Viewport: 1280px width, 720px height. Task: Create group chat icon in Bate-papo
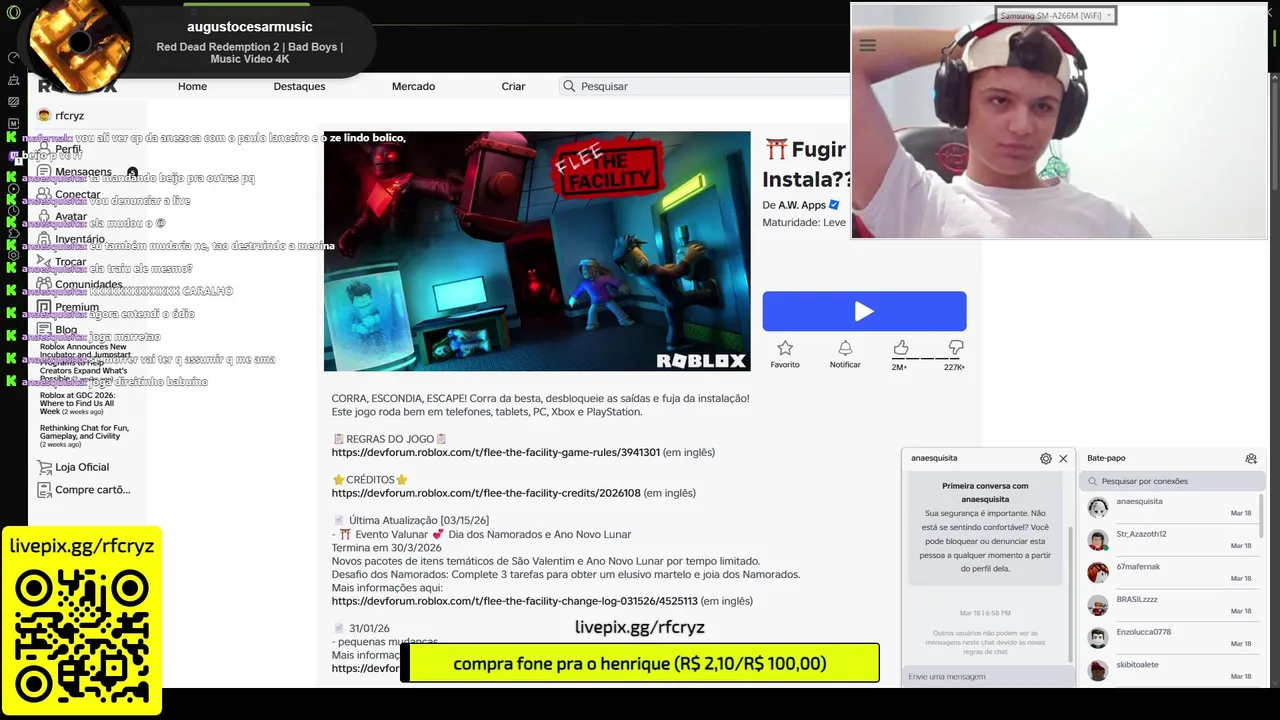click(x=1251, y=459)
